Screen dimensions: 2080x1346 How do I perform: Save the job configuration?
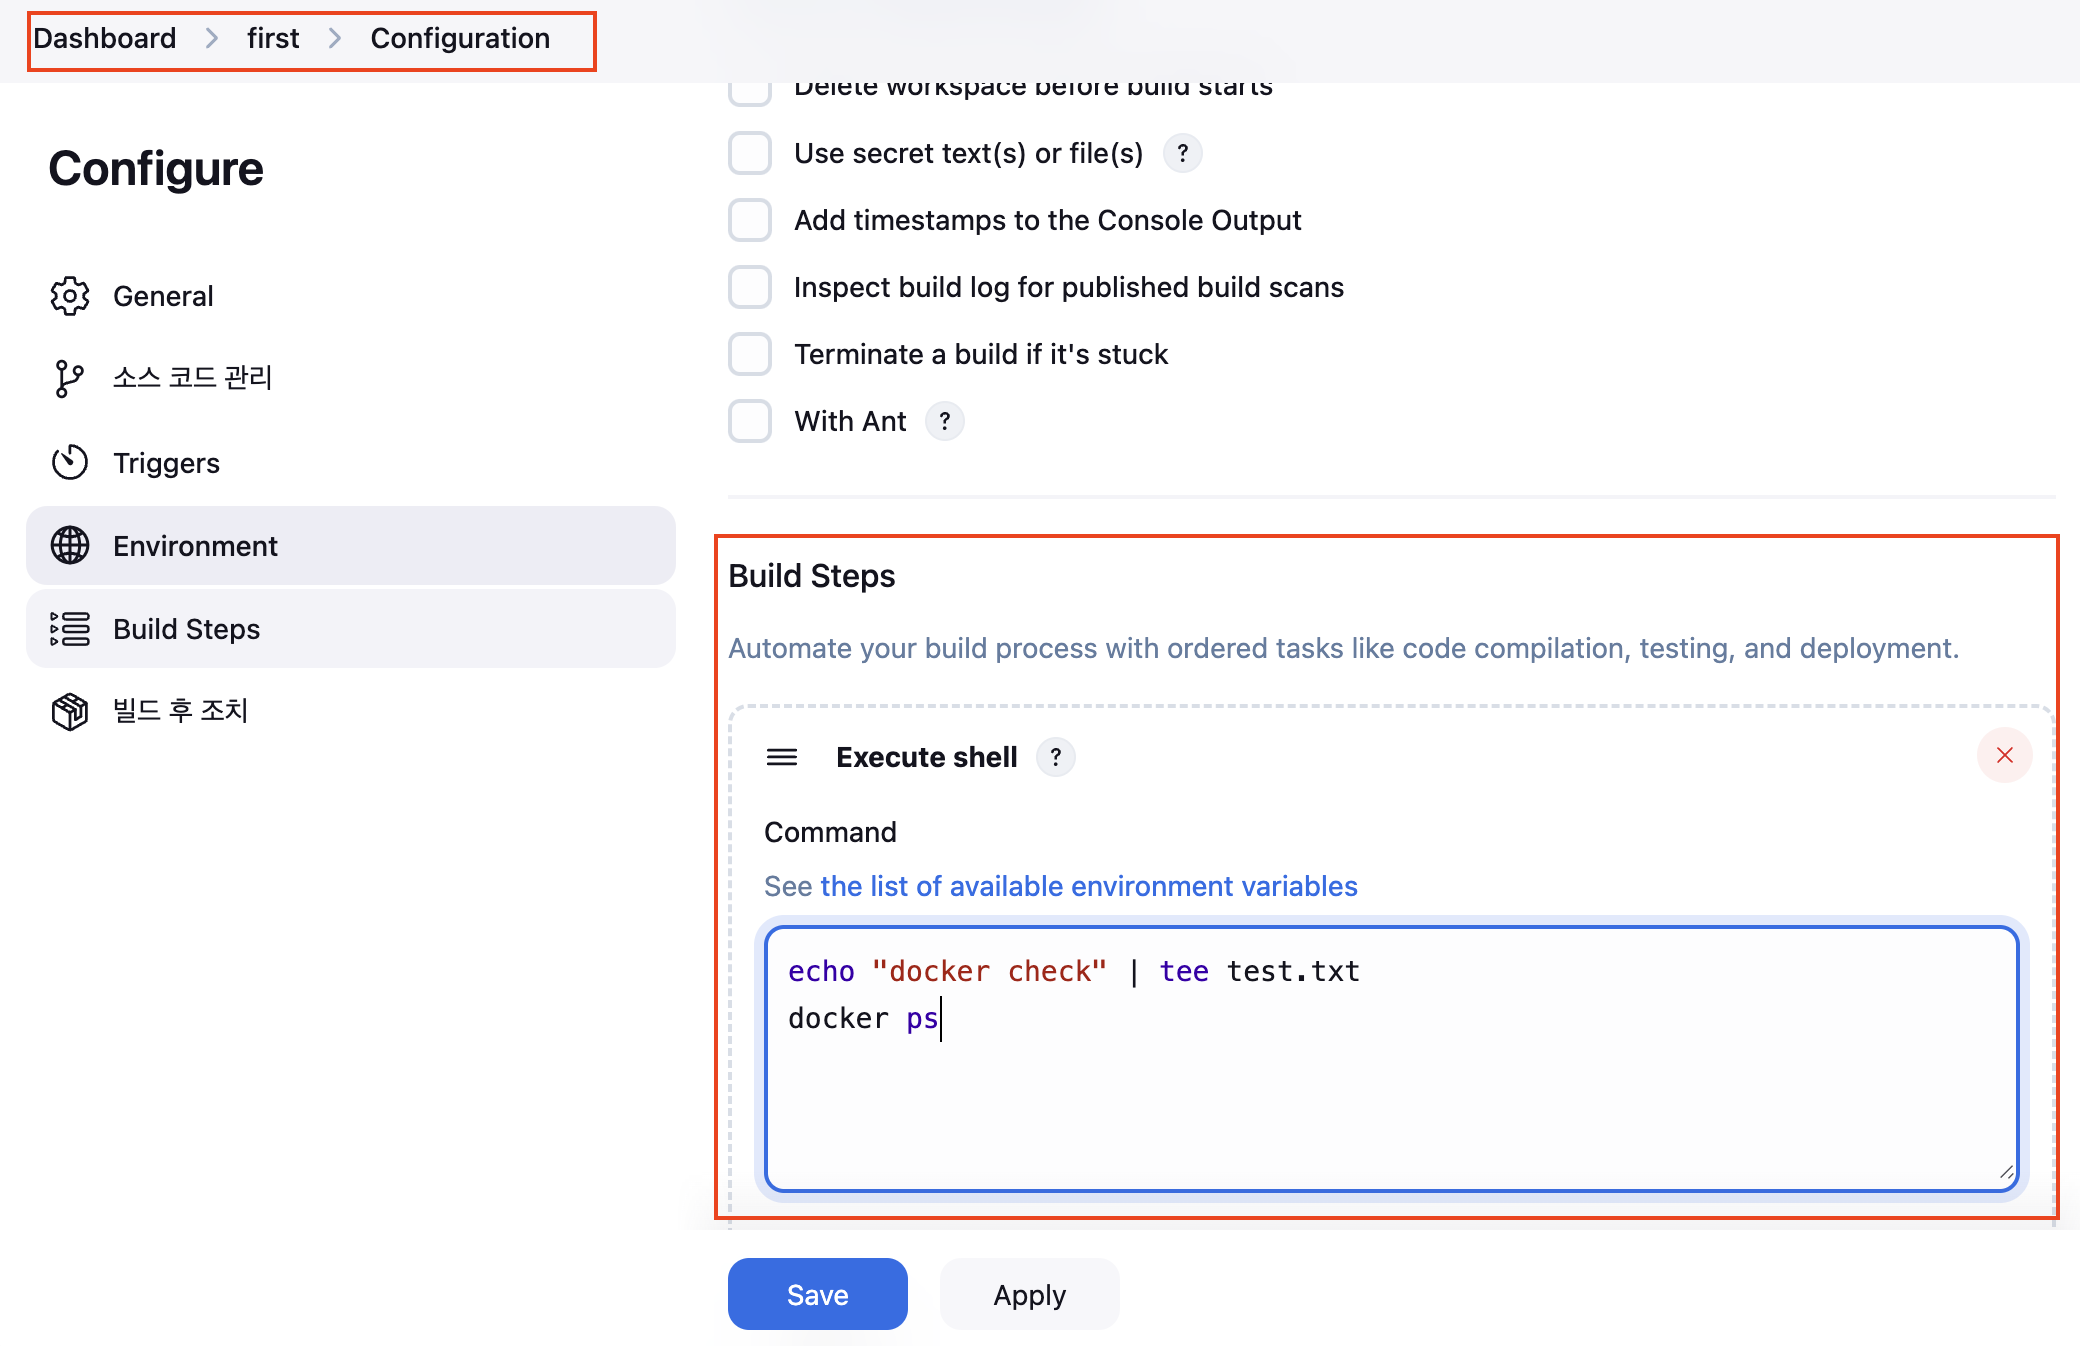coord(817,1294)
